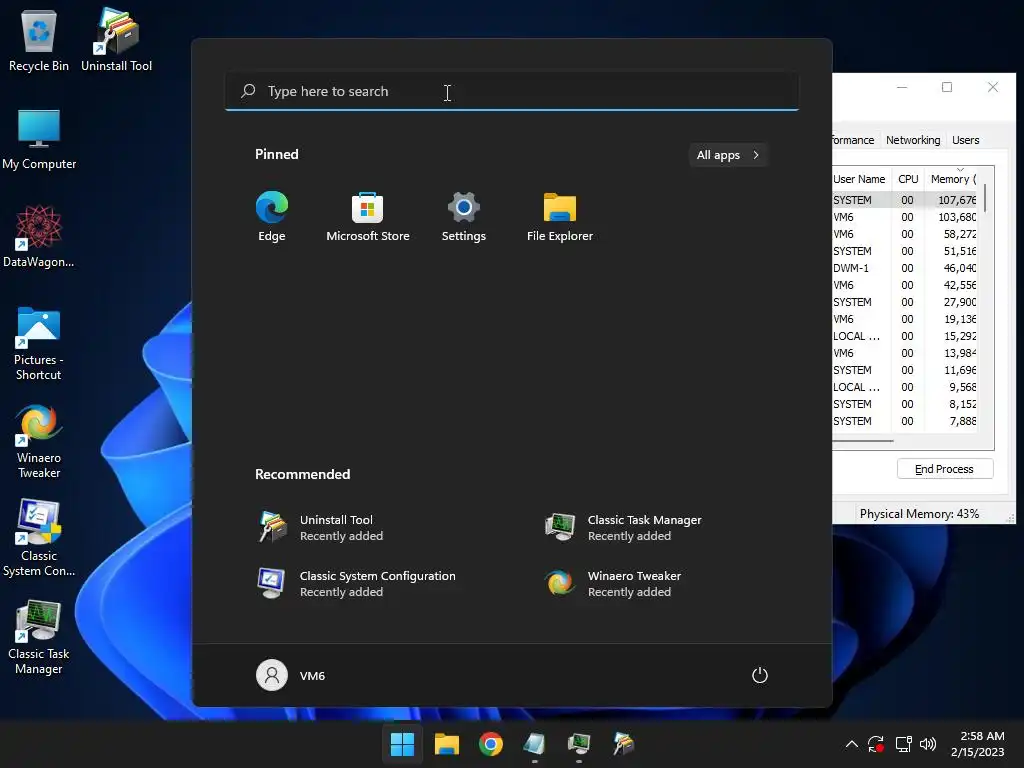
Task: Open the volume speaker tray icon
Action: tap(927, 744)
